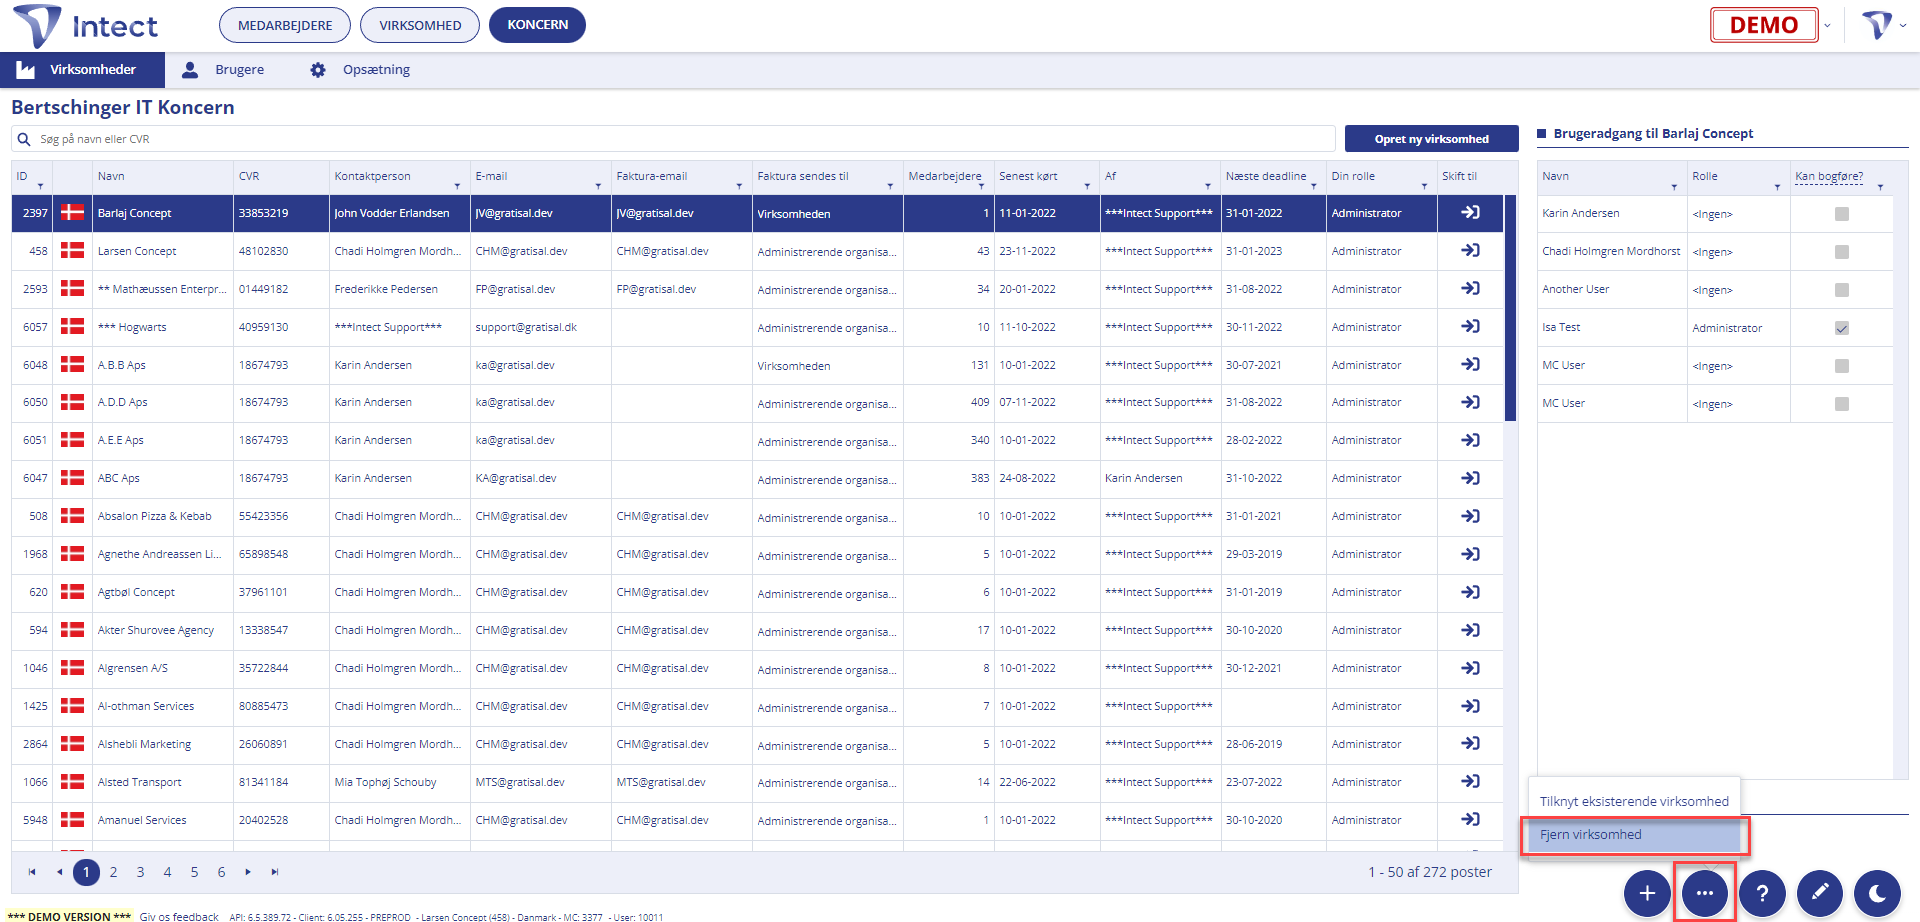This screenshot has height=922, width=1920.
Task: Open the VIRKSOMHED section
Action: point(420,25)
